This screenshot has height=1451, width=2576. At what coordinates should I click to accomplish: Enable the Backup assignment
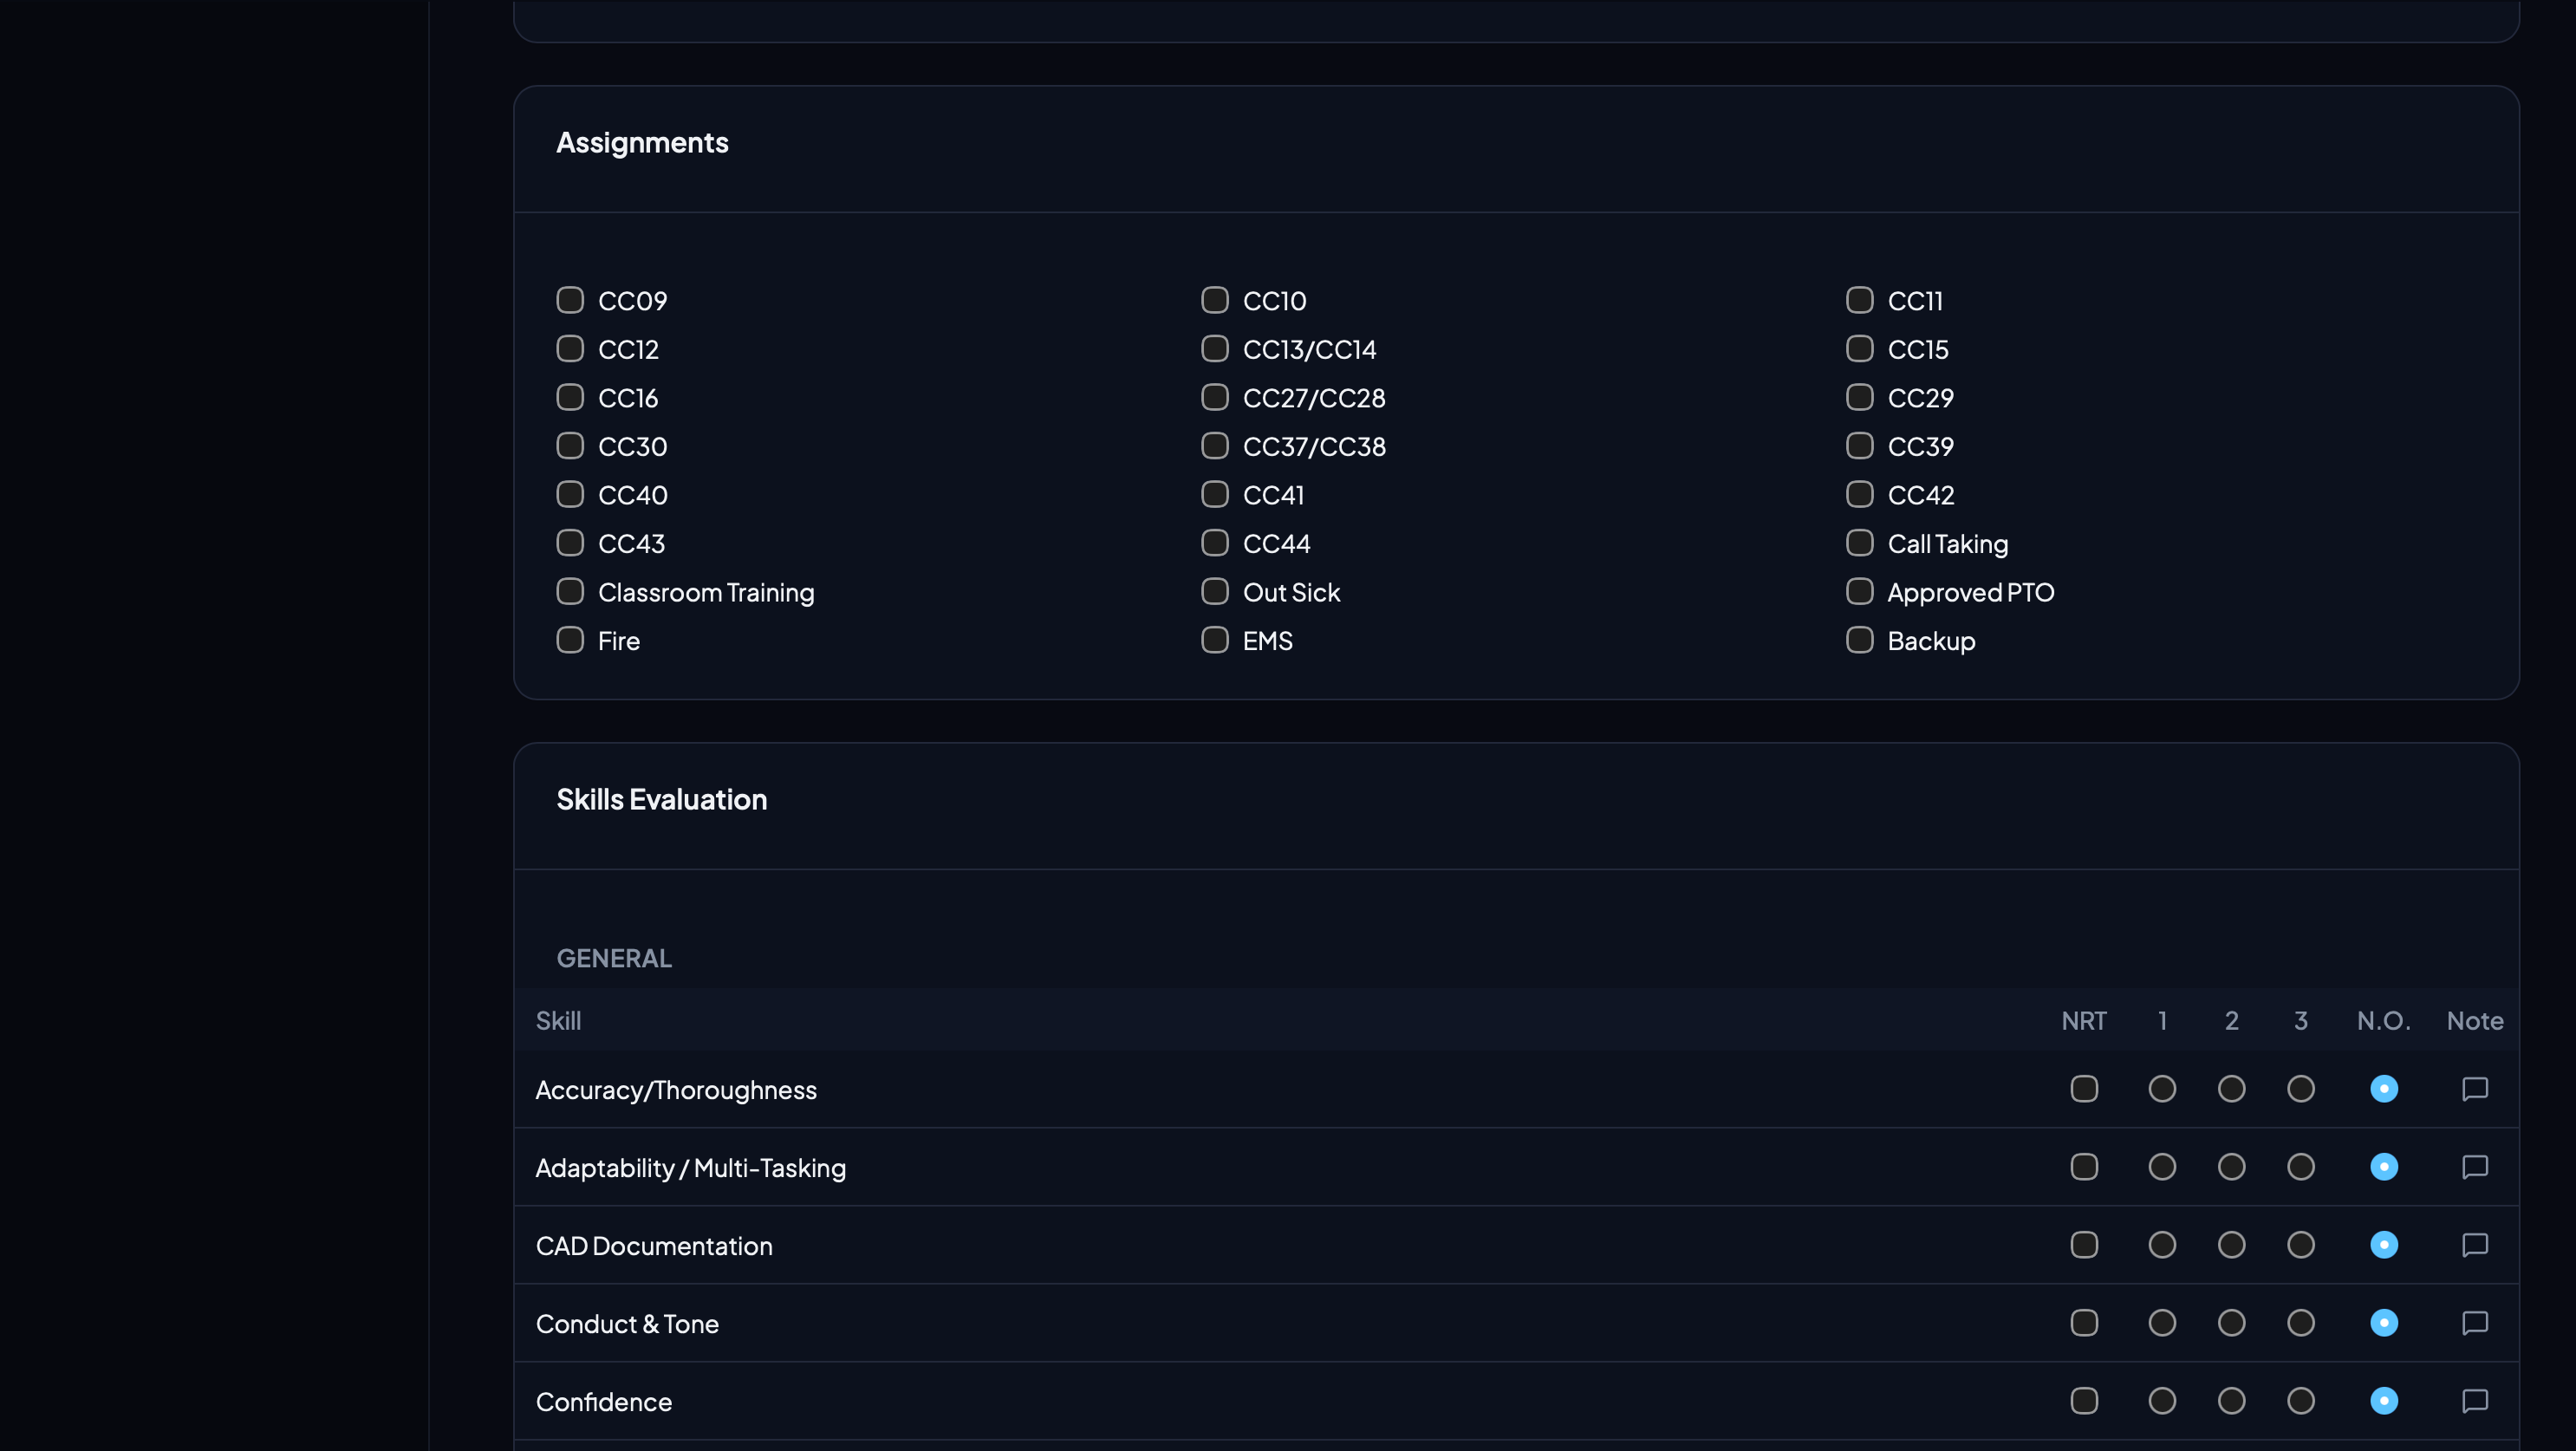coord(1859,640)
